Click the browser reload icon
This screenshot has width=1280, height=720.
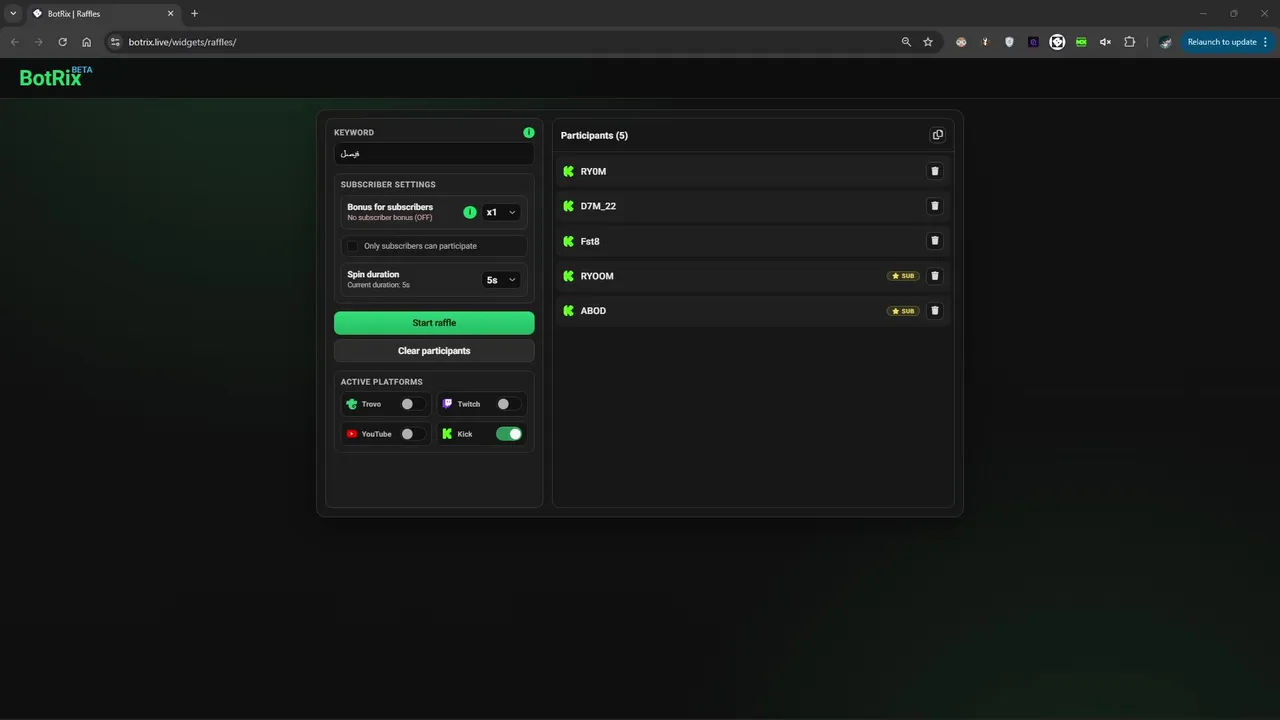click(x=62, y=42)
